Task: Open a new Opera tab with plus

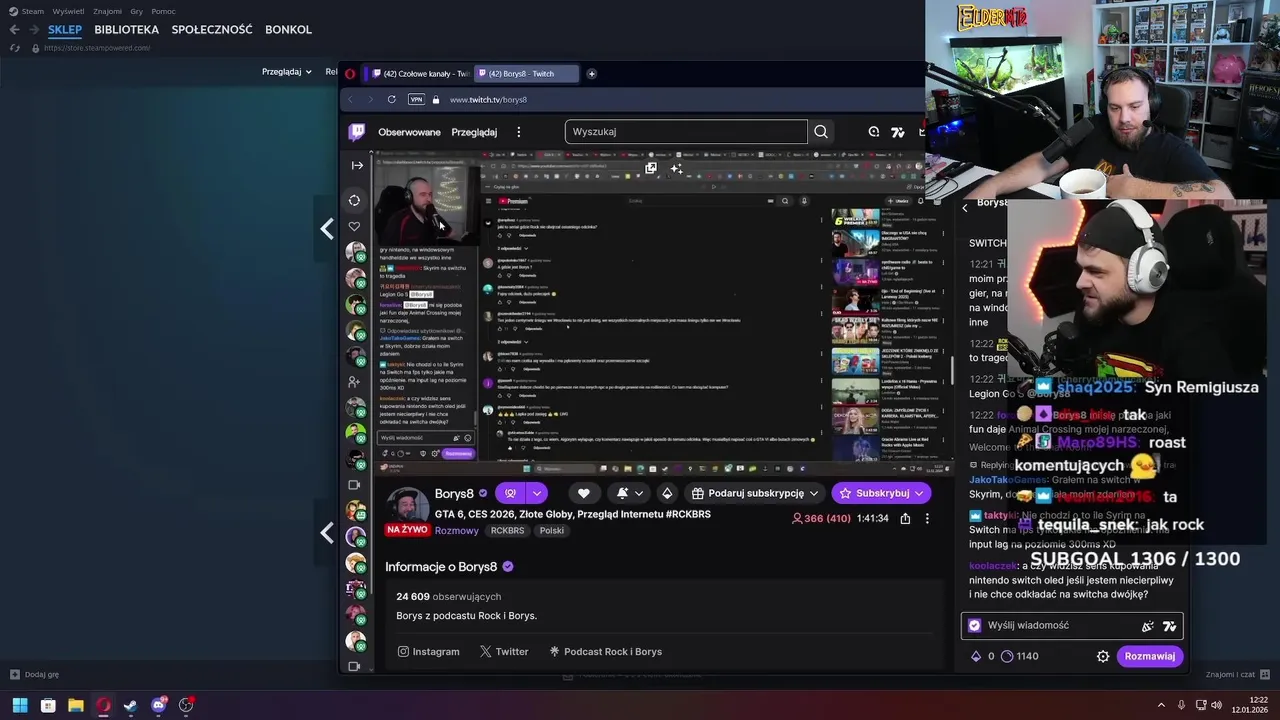Action: click(x=591, y=73)
